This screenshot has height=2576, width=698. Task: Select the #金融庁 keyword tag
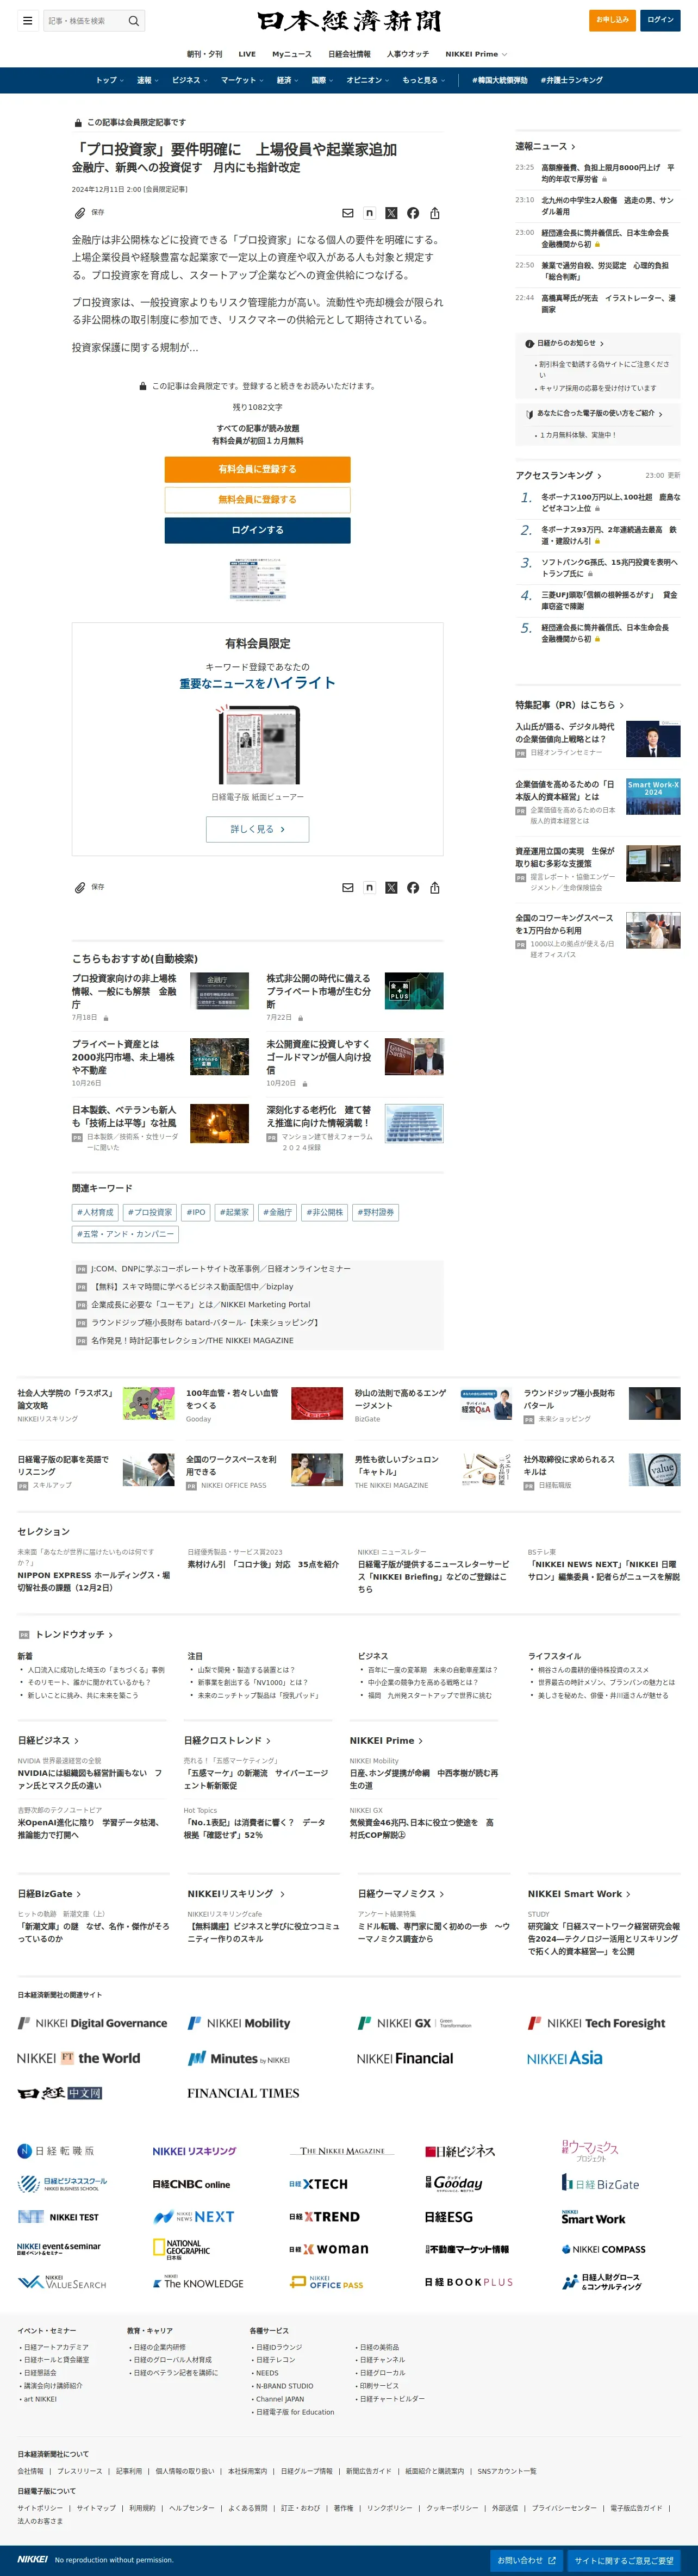278,1212
